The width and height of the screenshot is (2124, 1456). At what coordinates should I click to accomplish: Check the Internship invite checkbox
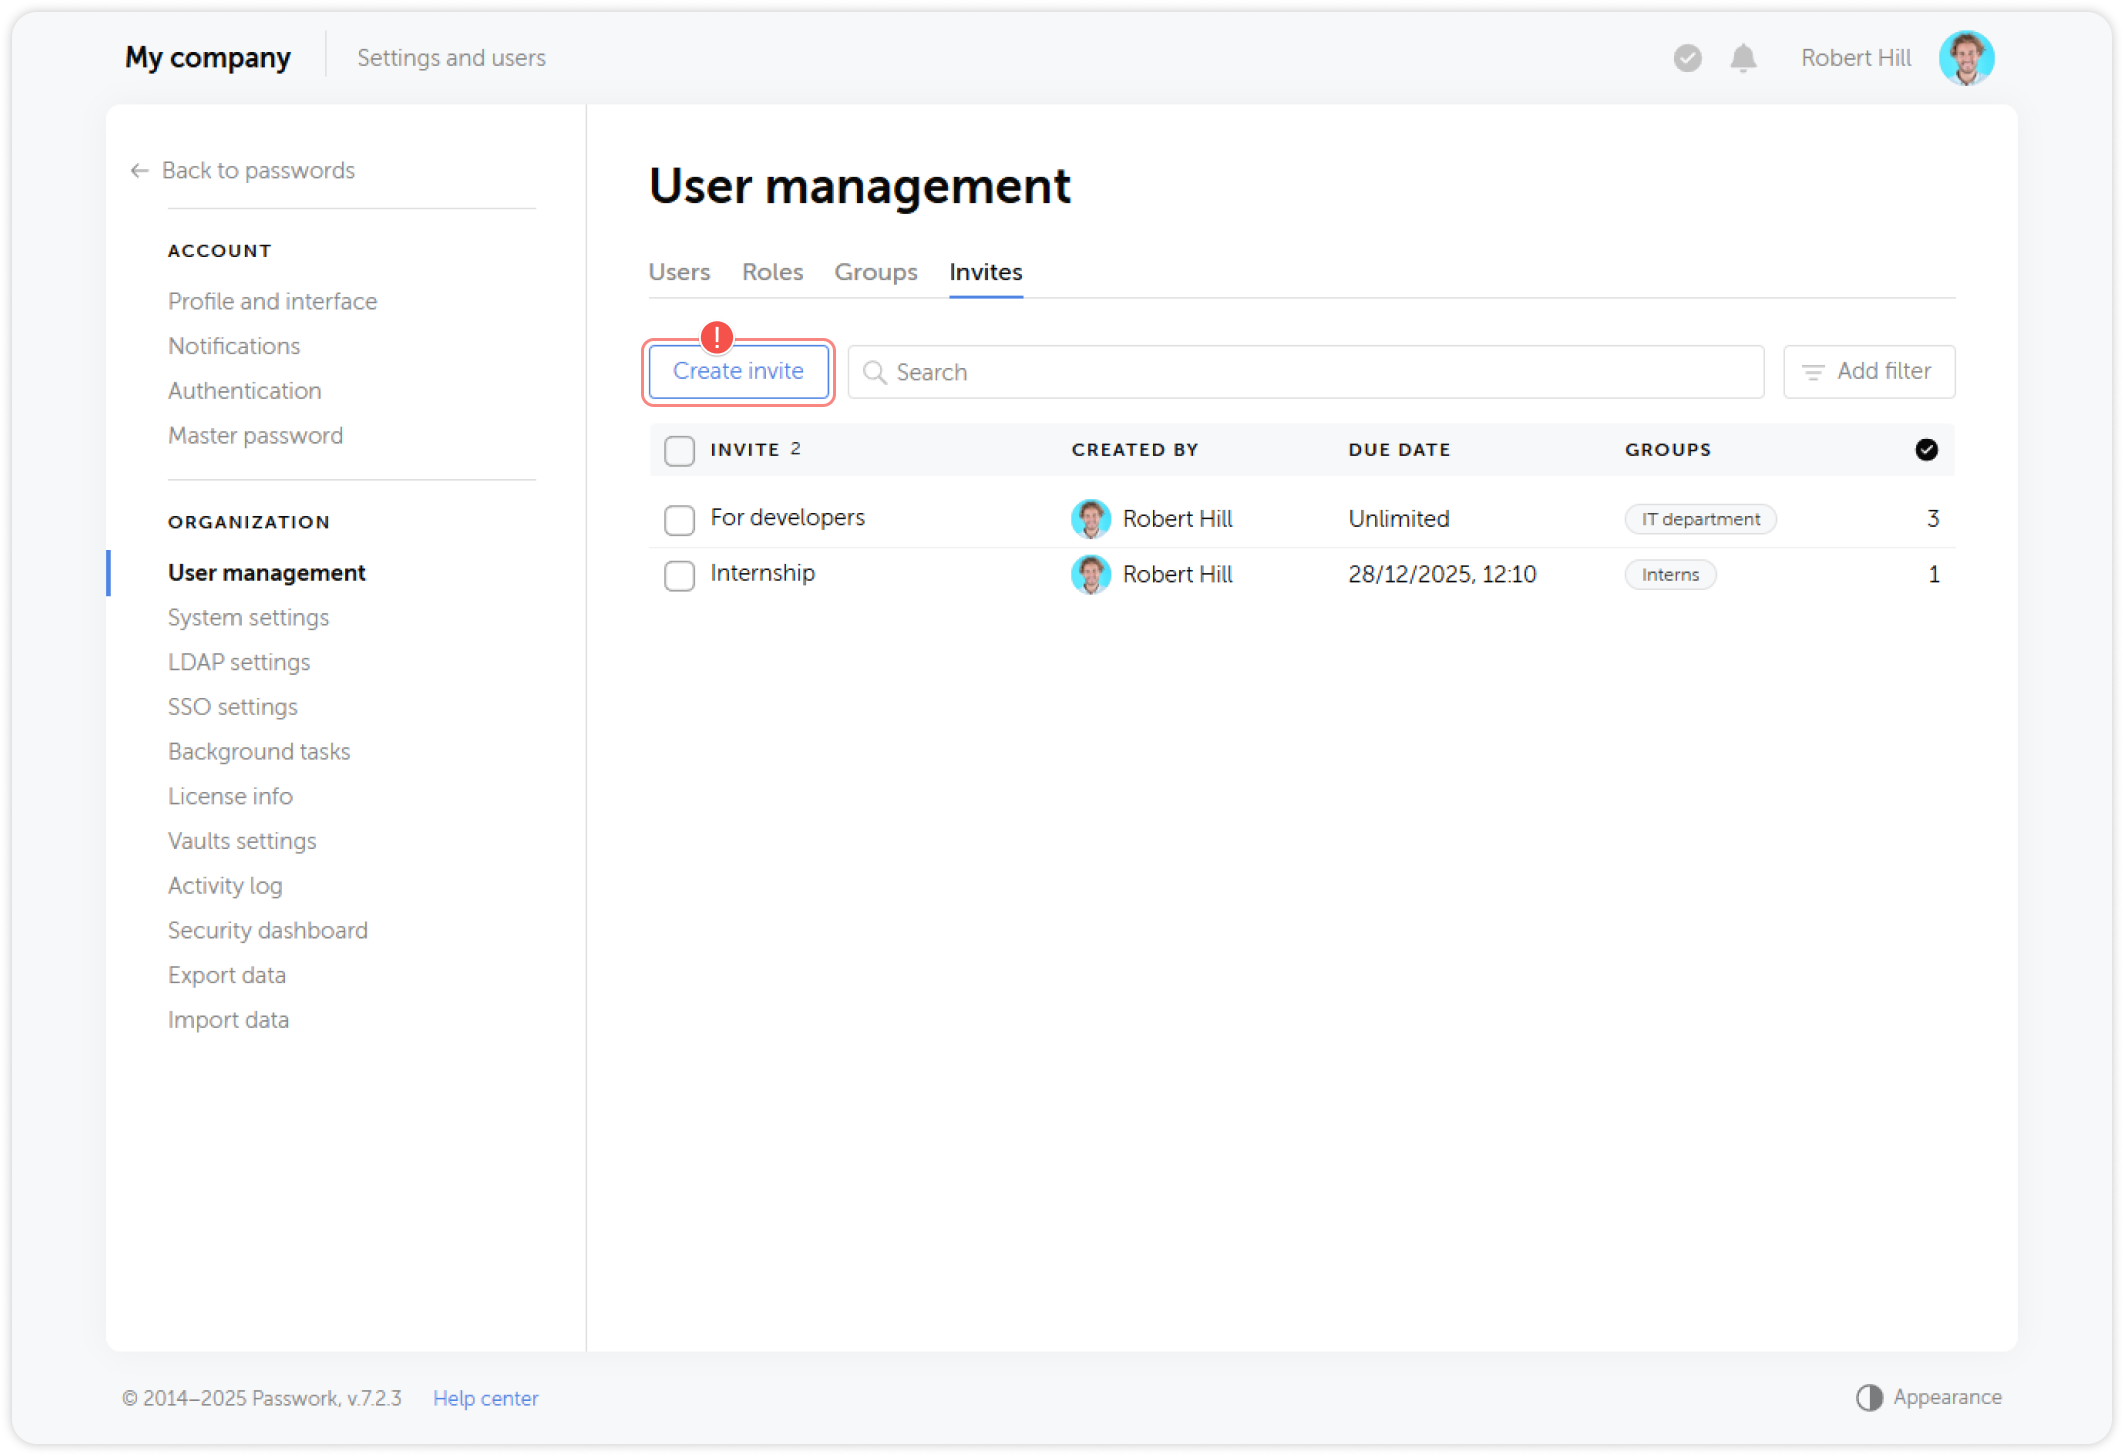click(679, 575)
